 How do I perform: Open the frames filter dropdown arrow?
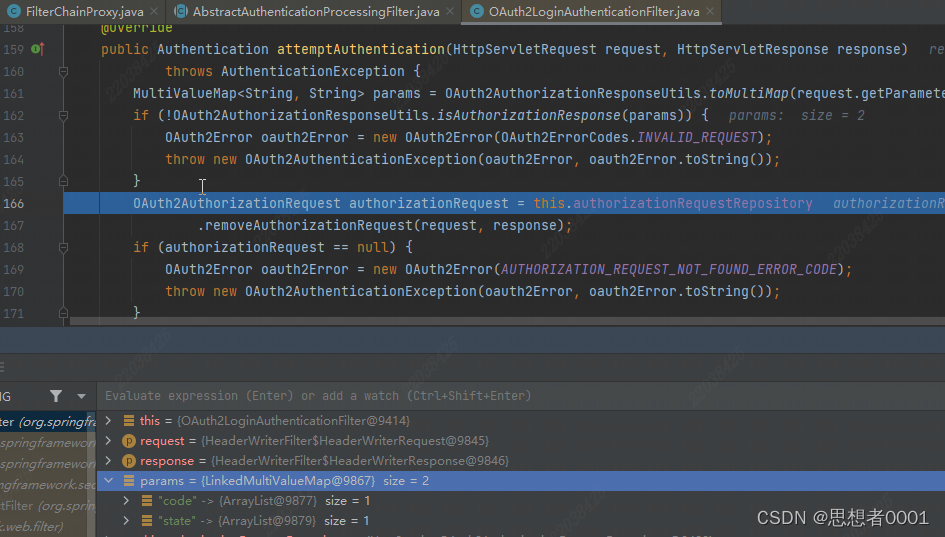[x=81, y=397]
